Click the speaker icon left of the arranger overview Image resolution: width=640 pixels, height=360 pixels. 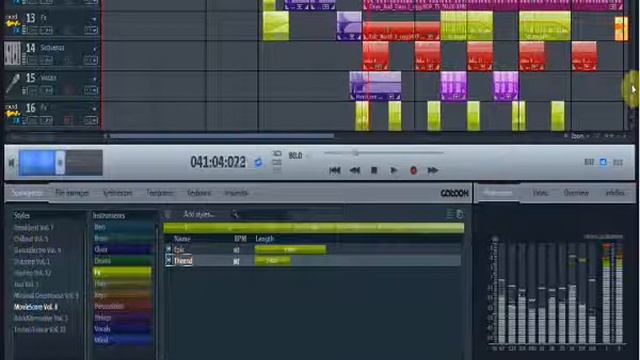(x=11, y=163)
